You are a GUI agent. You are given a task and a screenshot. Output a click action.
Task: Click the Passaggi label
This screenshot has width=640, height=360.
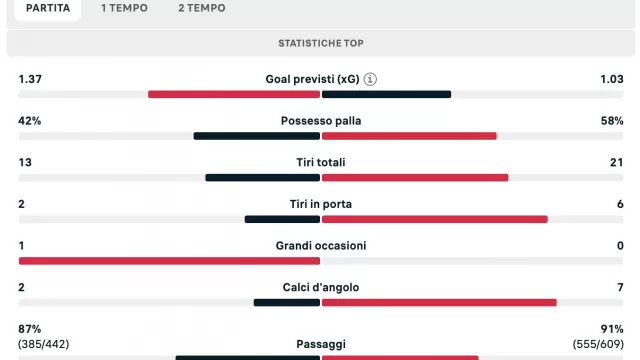pyautogui.click(x=321, y=344)
